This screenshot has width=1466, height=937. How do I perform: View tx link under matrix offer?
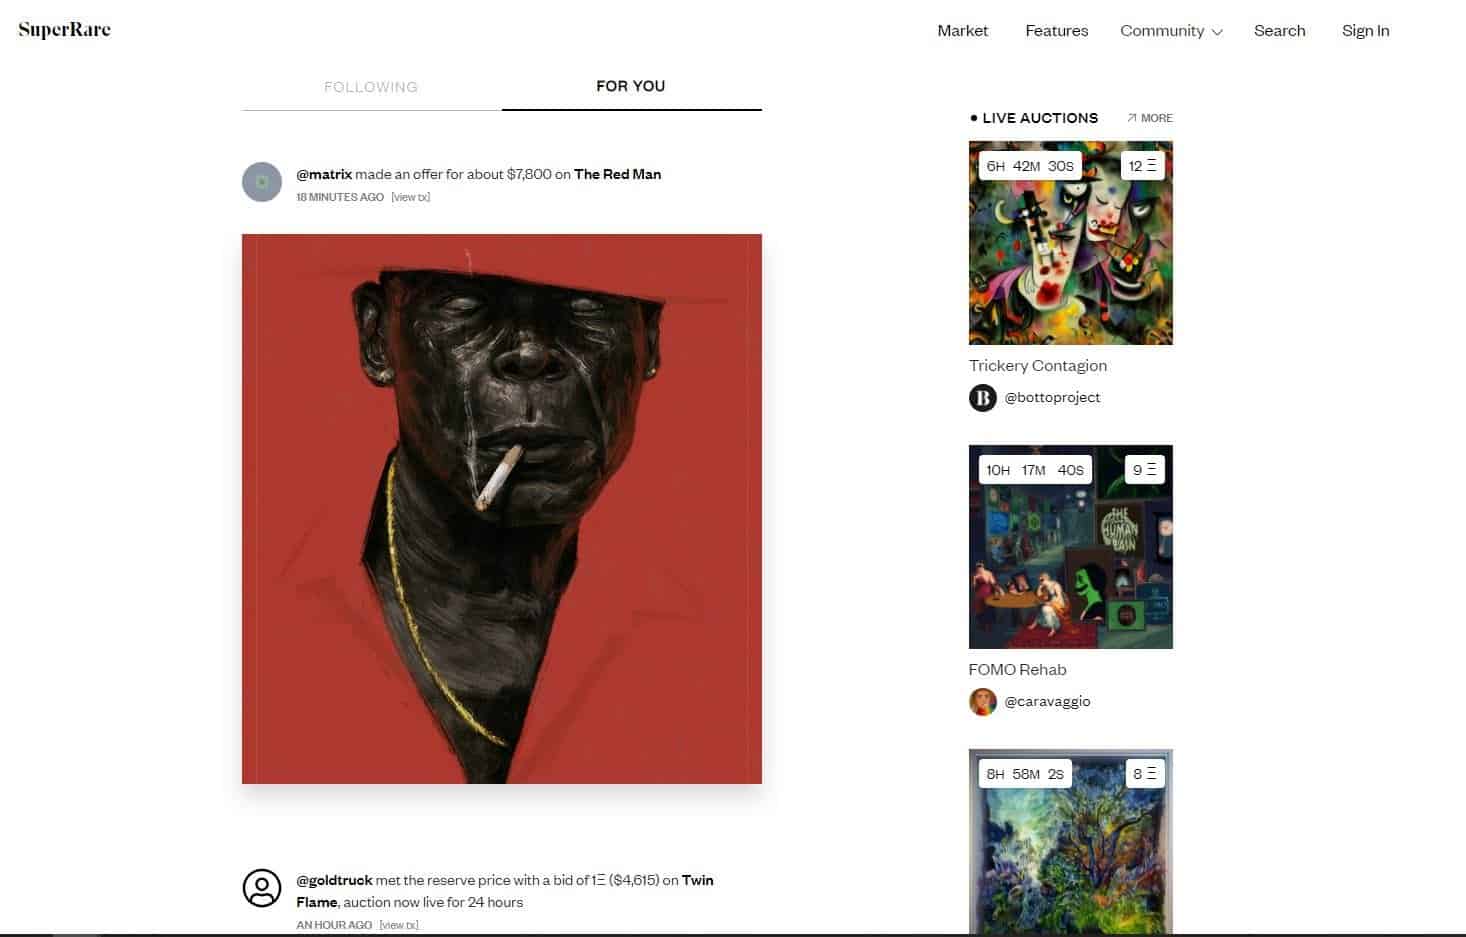coord(411,197)
